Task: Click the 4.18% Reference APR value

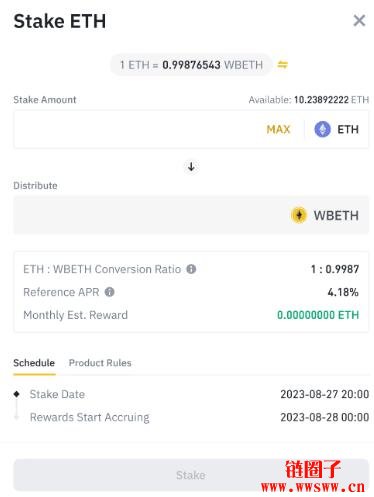Action: pos(343,292)
